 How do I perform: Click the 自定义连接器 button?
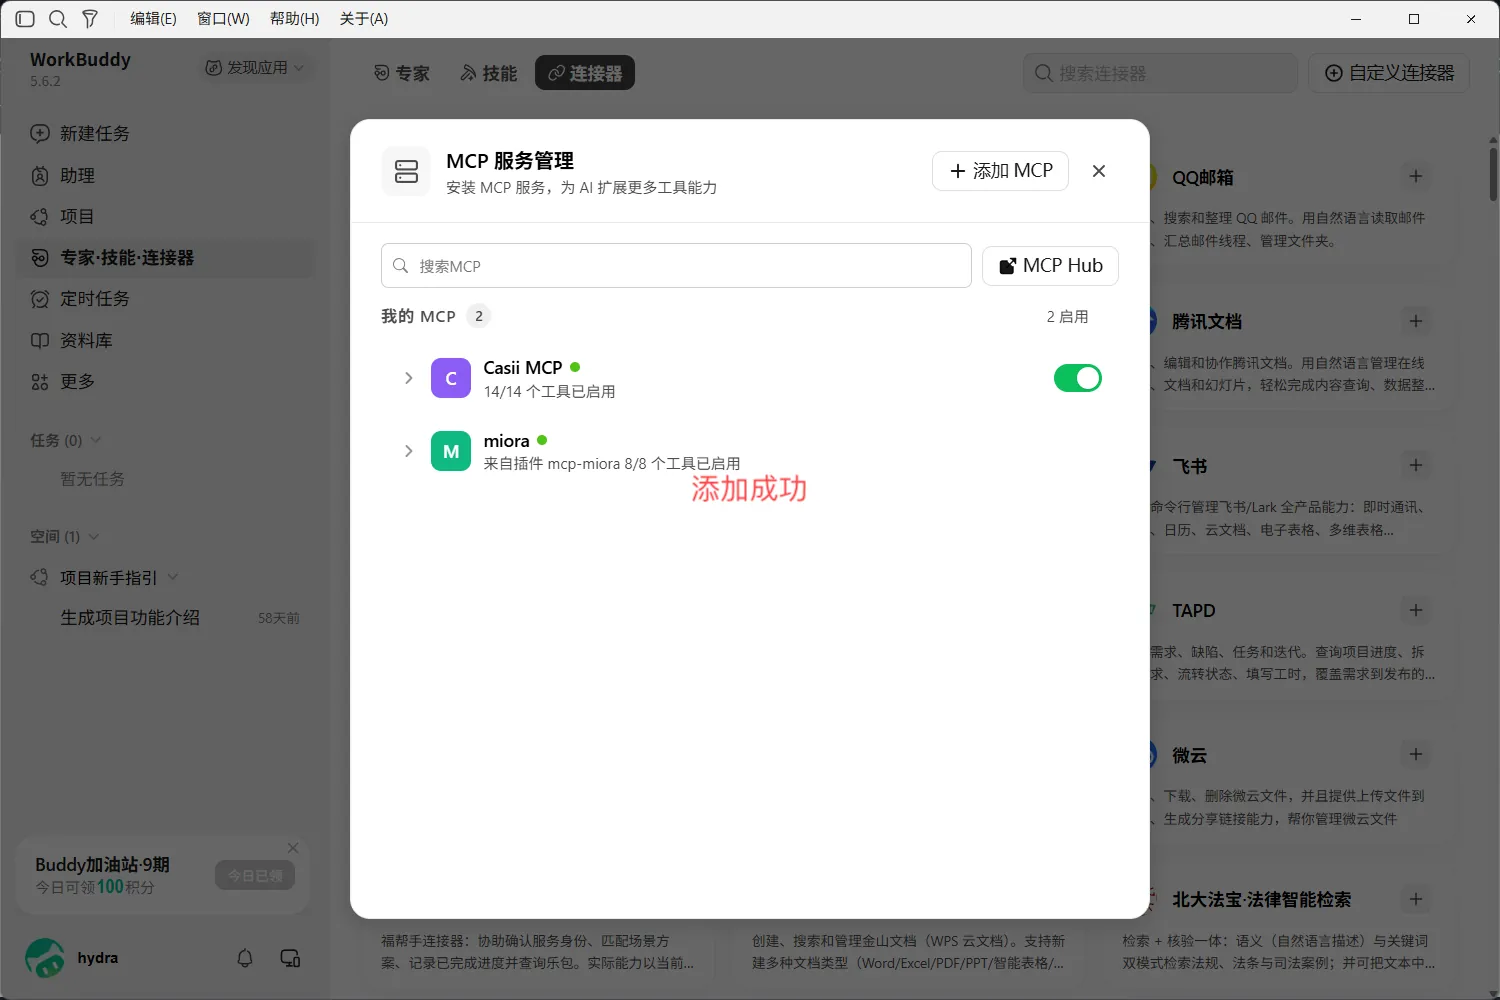1389,73
